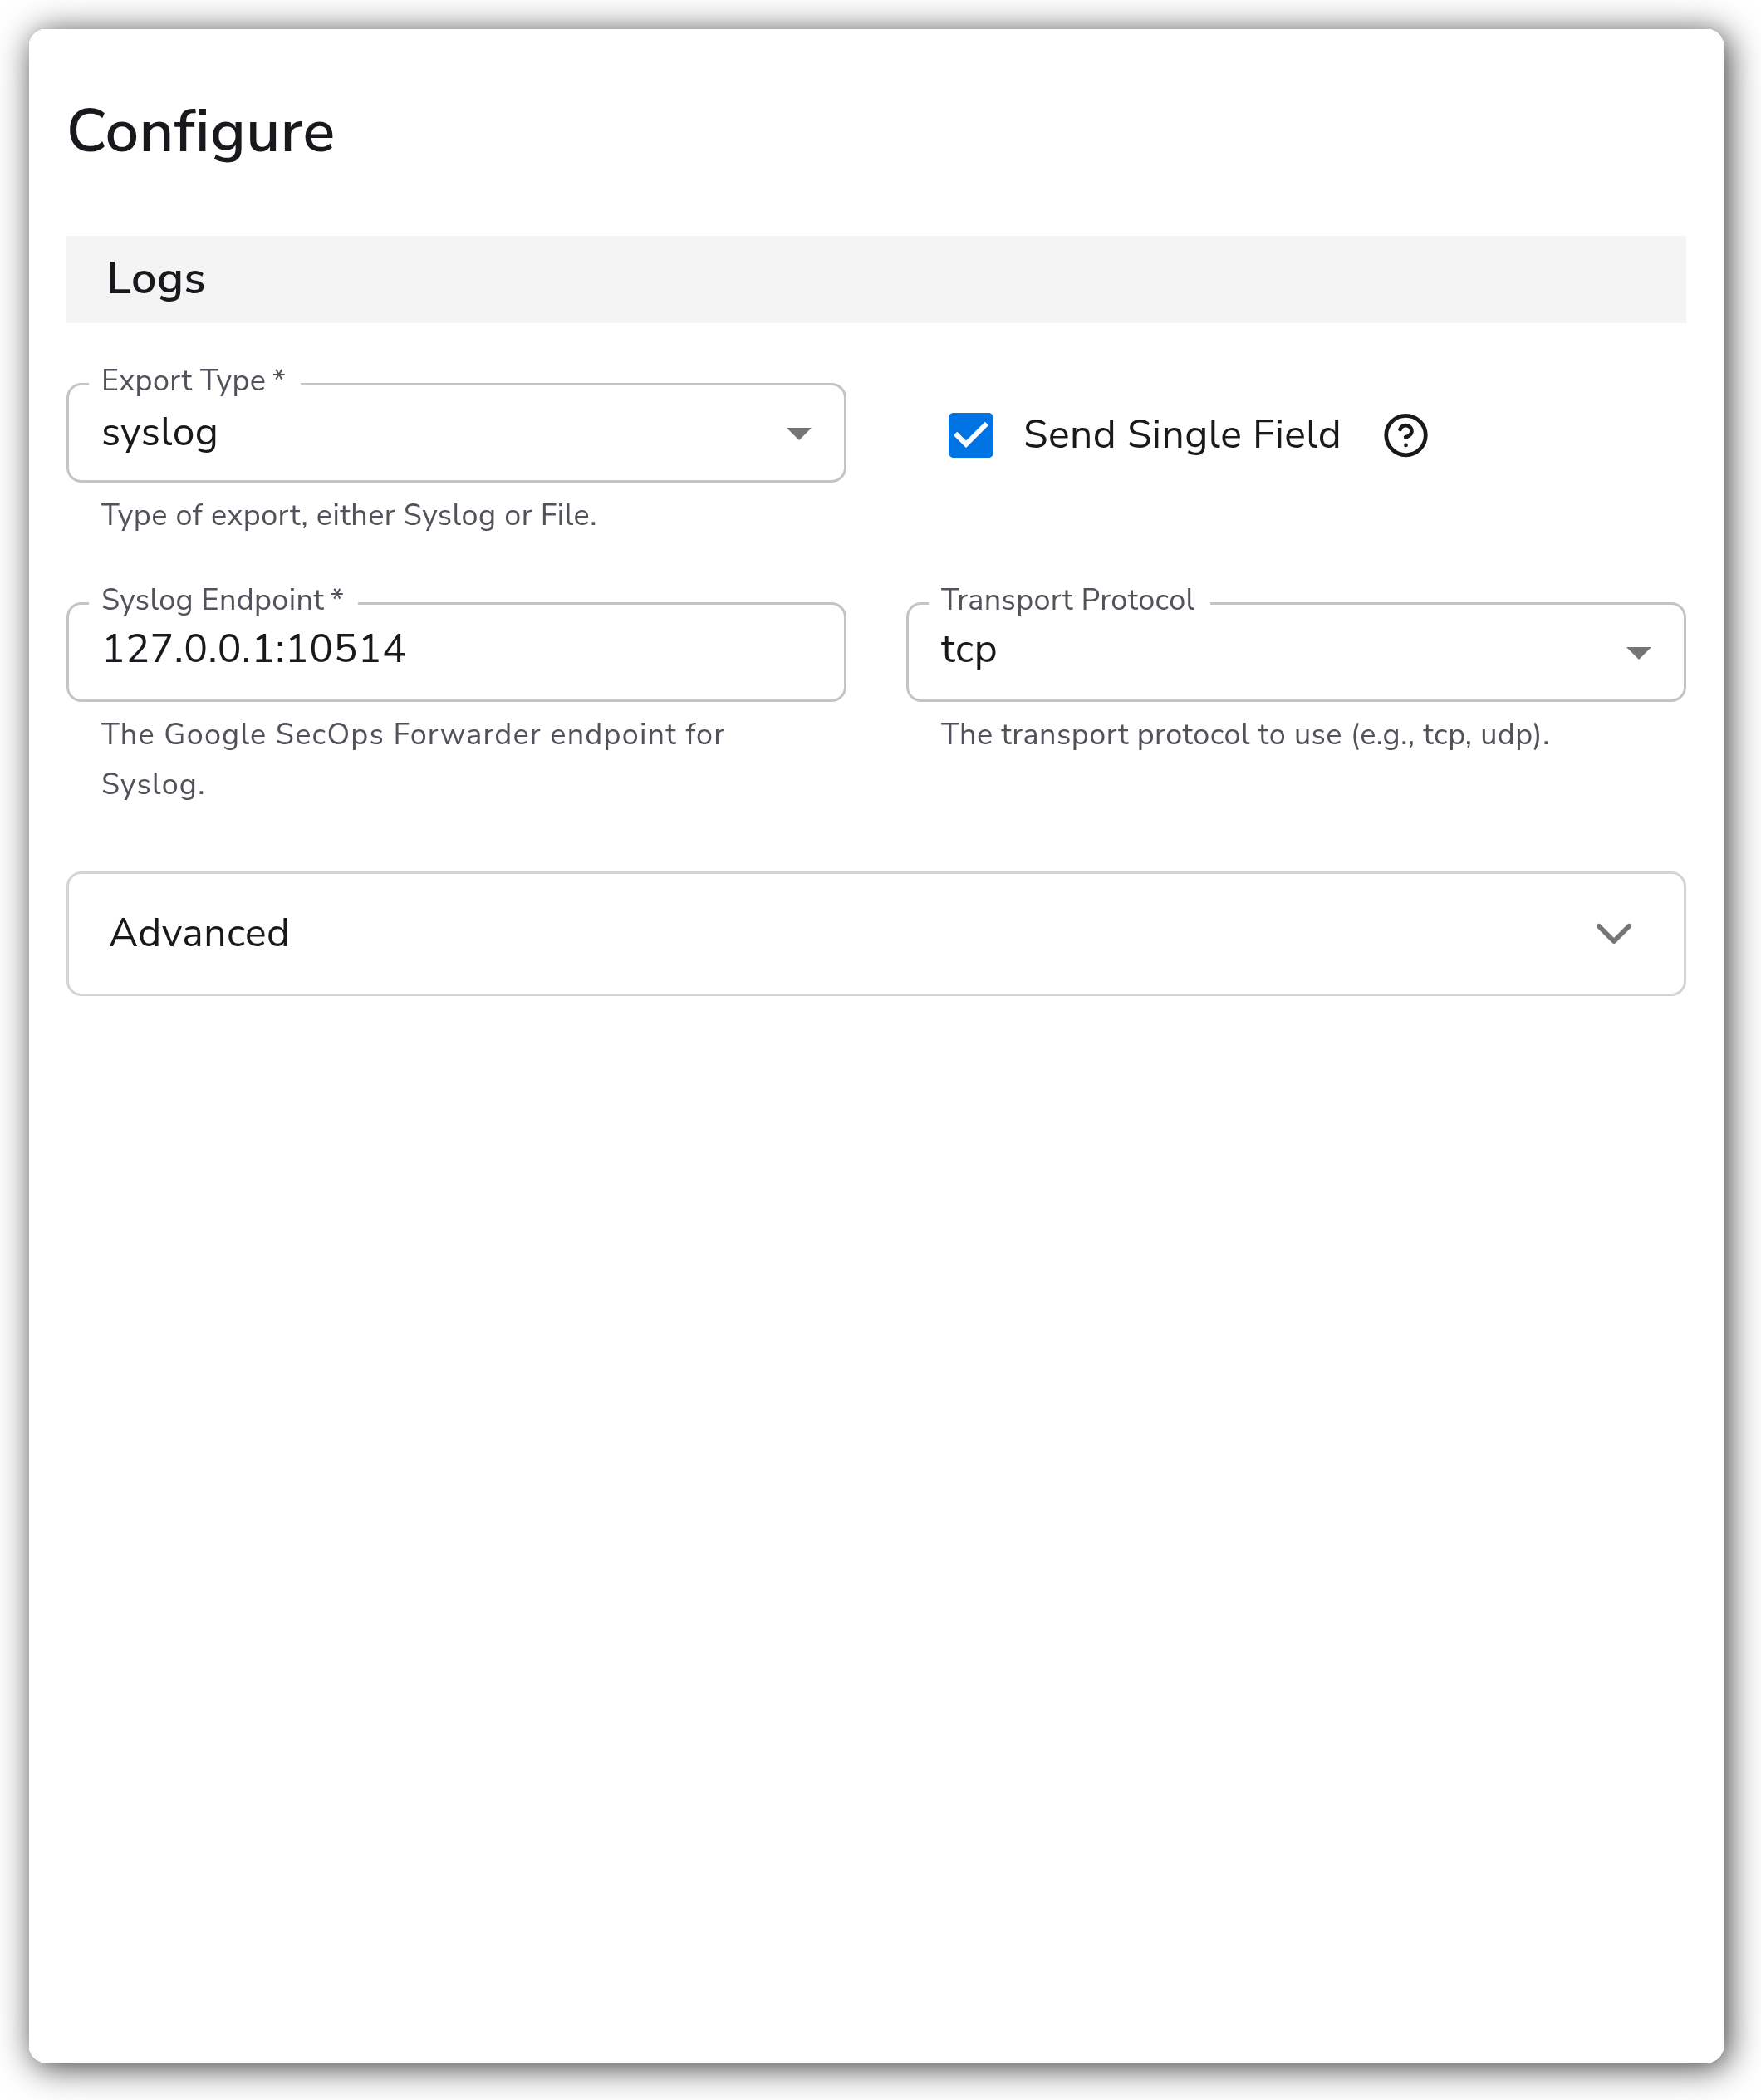Expand the Advanced section

pos(876,933)
